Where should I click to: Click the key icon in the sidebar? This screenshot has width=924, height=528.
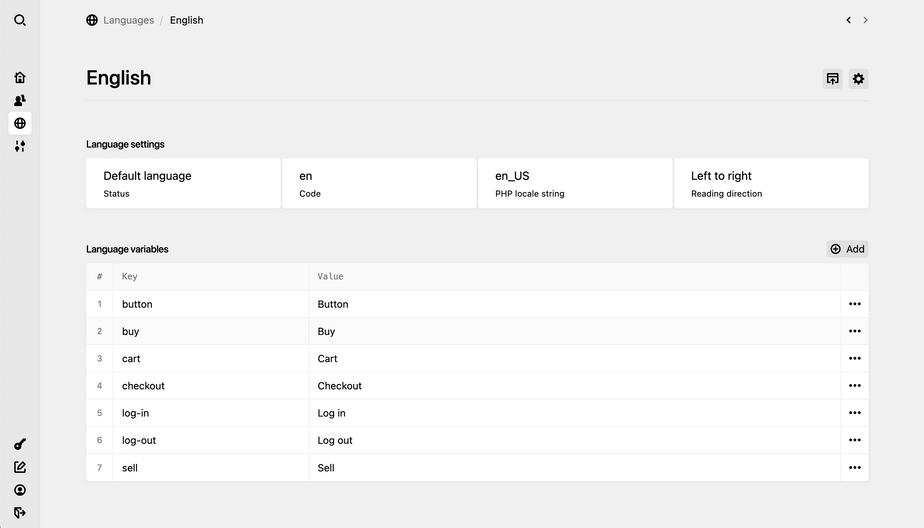(x=20, y=444)
